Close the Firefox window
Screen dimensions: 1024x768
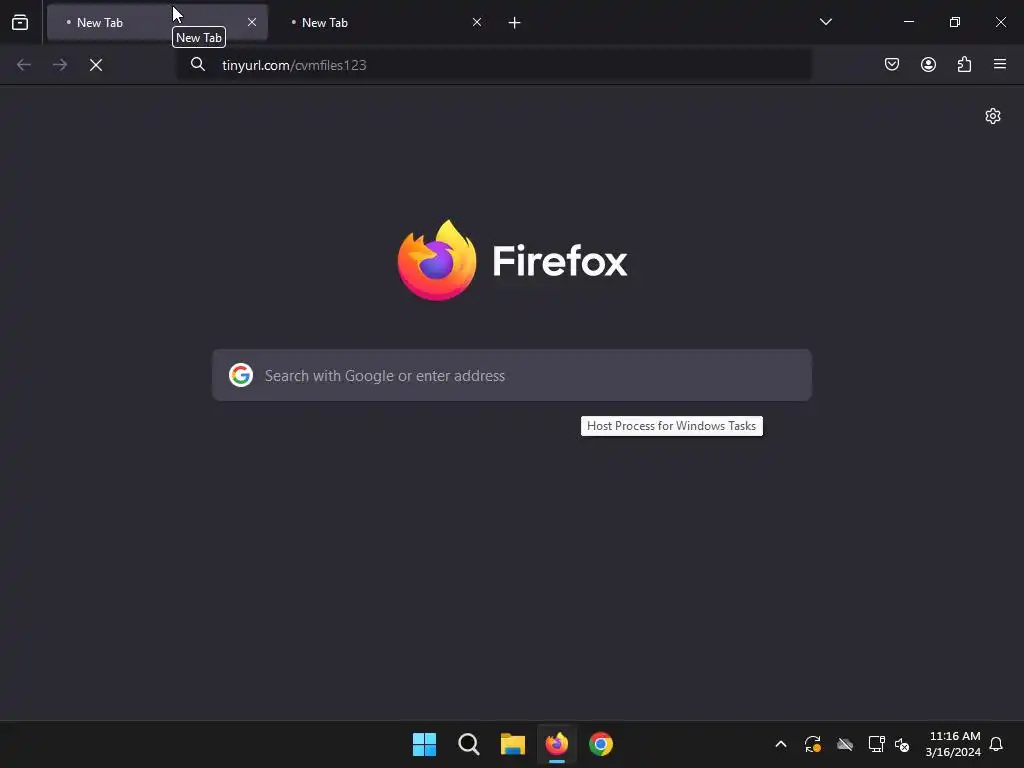tap(1000, 22)
